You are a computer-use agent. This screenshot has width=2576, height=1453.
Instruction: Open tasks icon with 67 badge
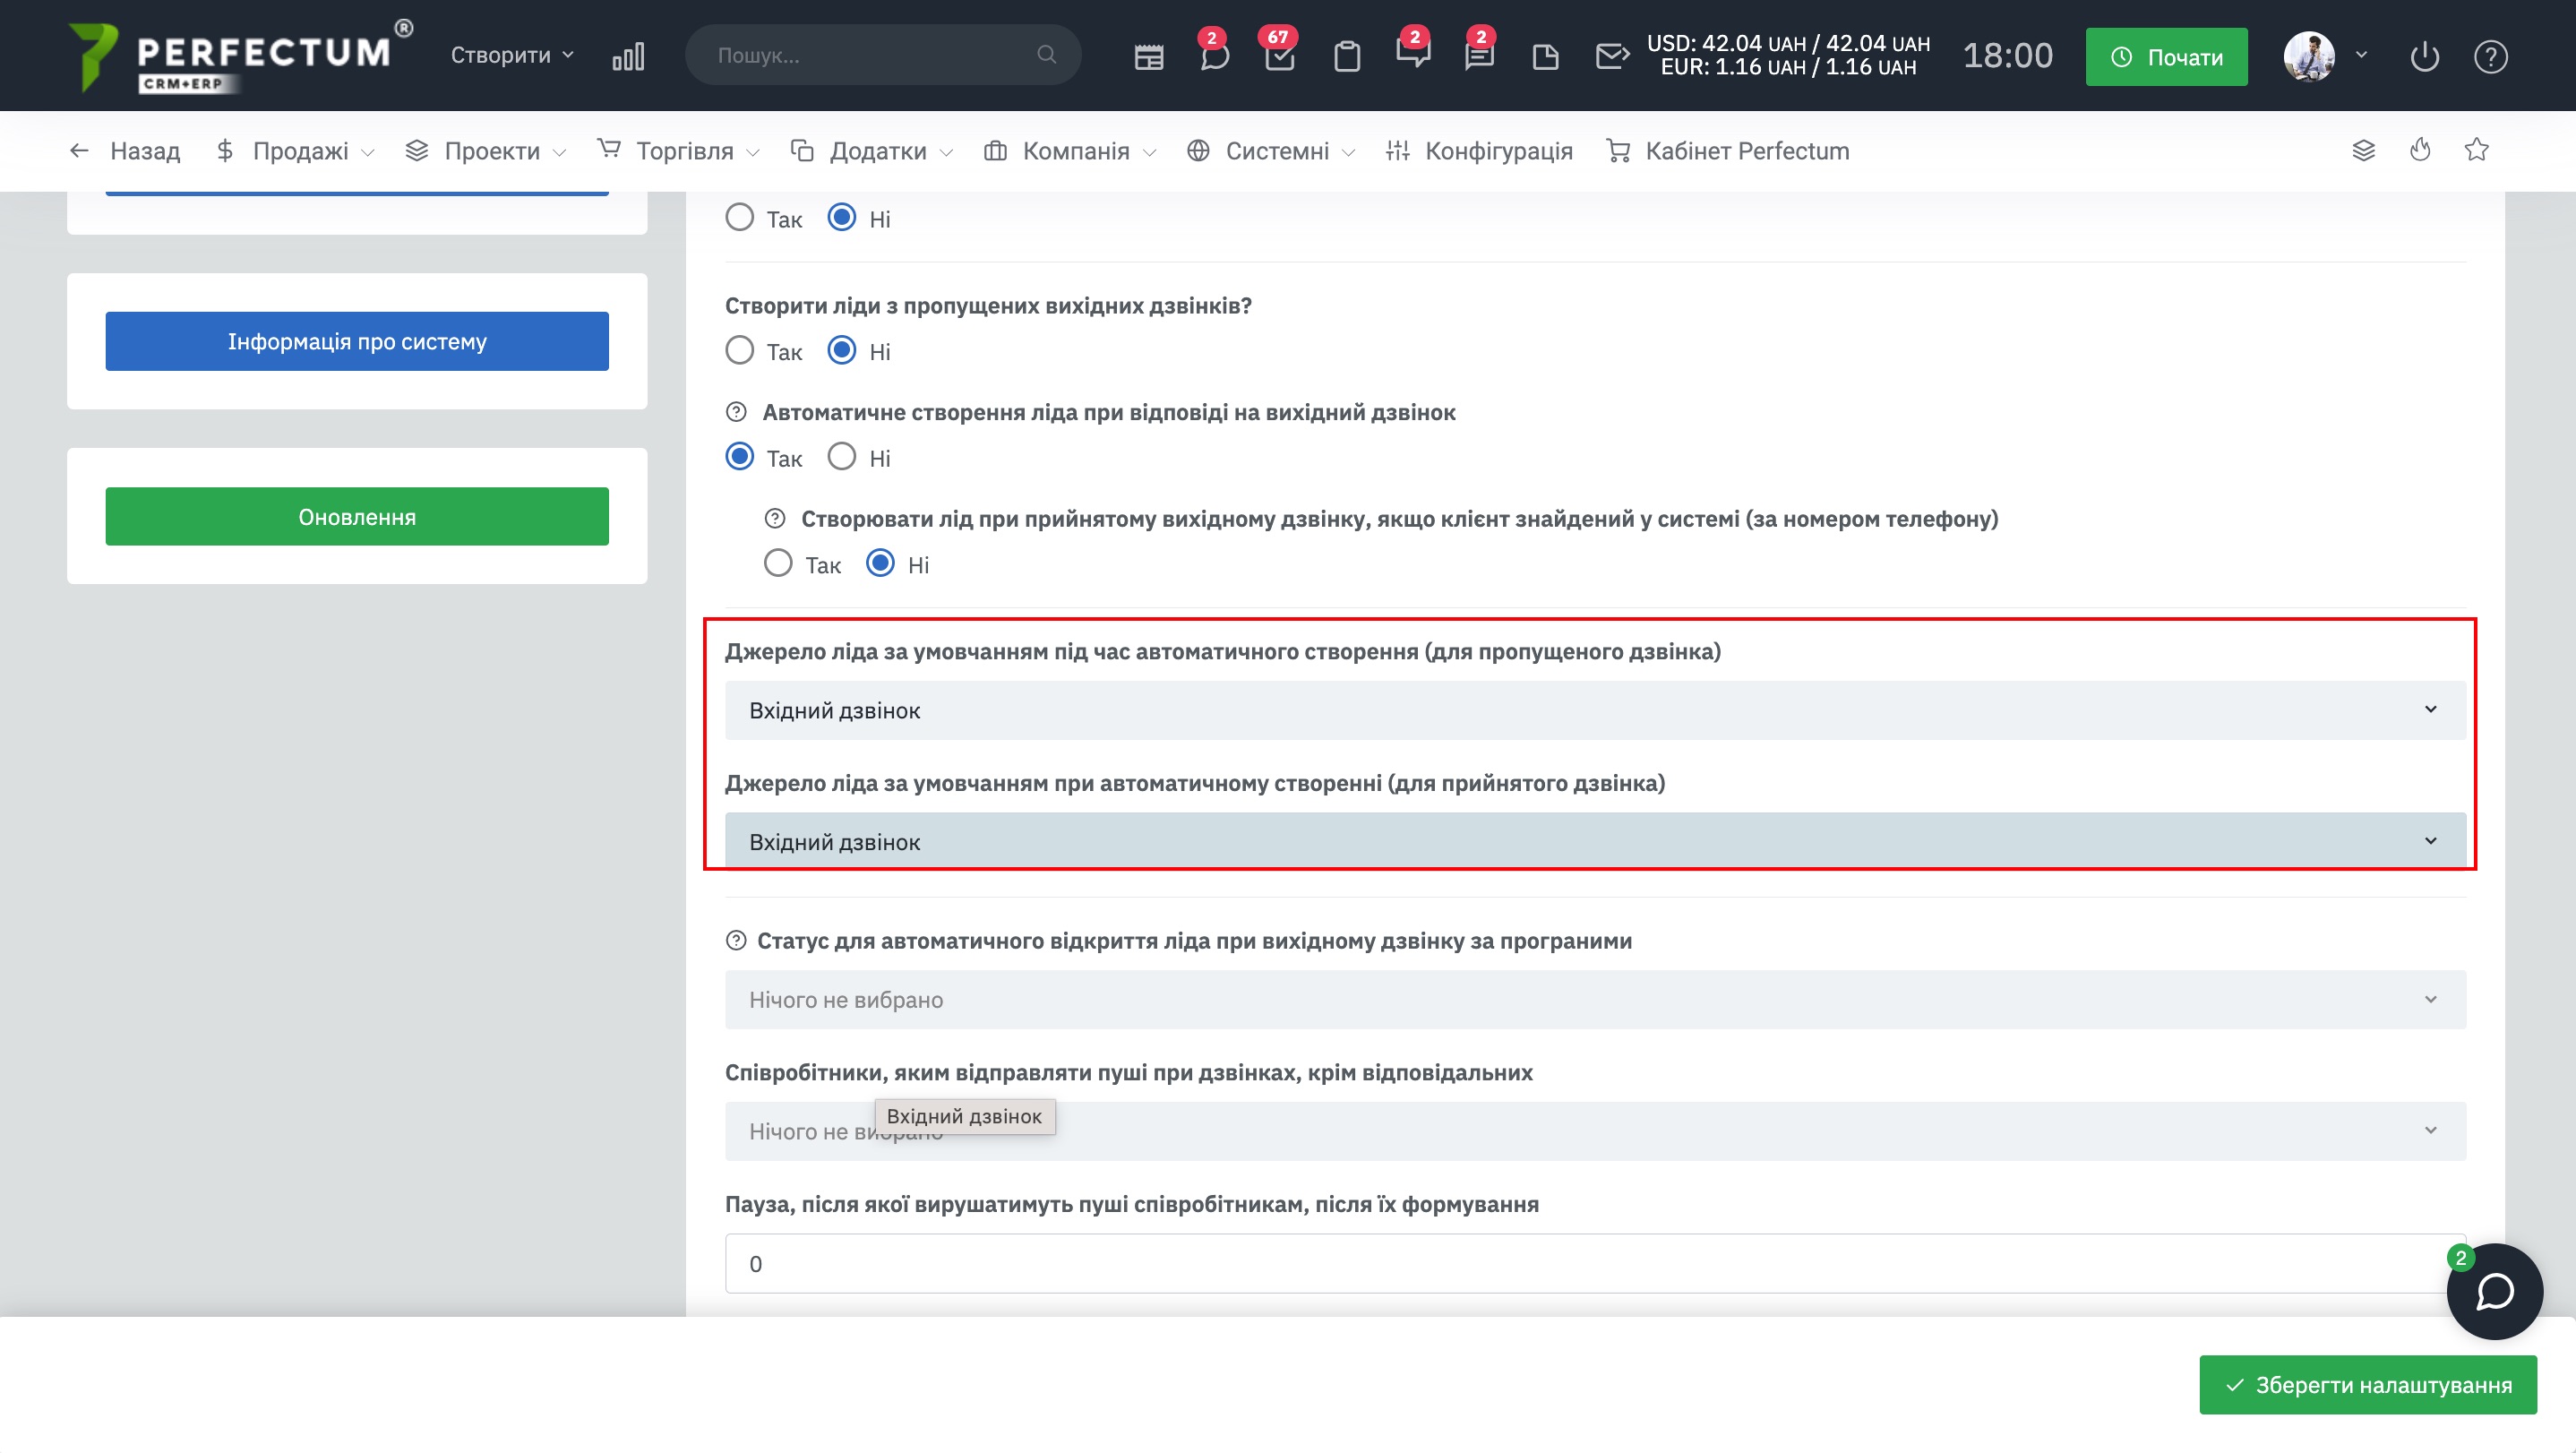tap(1279, 56)
